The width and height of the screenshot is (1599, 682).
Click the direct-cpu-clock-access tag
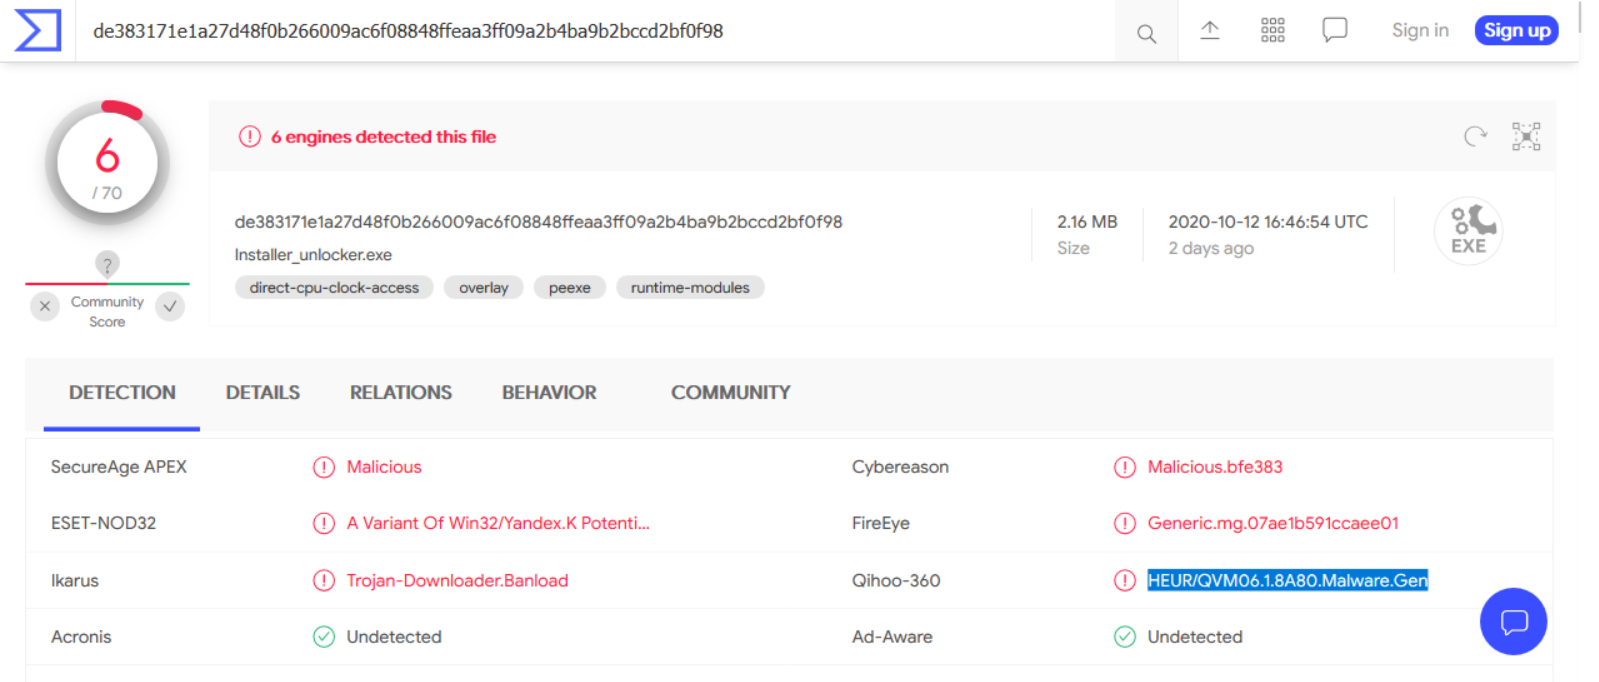coord(334,288)
